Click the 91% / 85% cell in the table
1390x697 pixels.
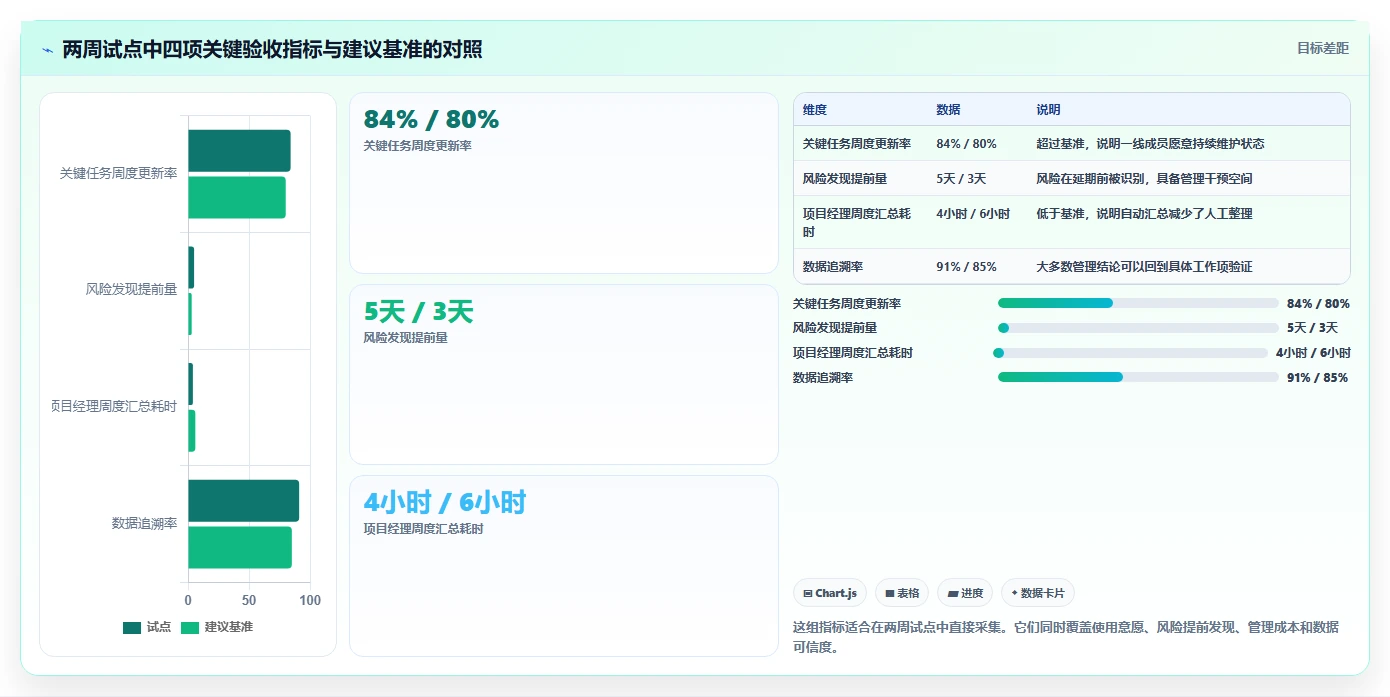click(x=966, y=267)
